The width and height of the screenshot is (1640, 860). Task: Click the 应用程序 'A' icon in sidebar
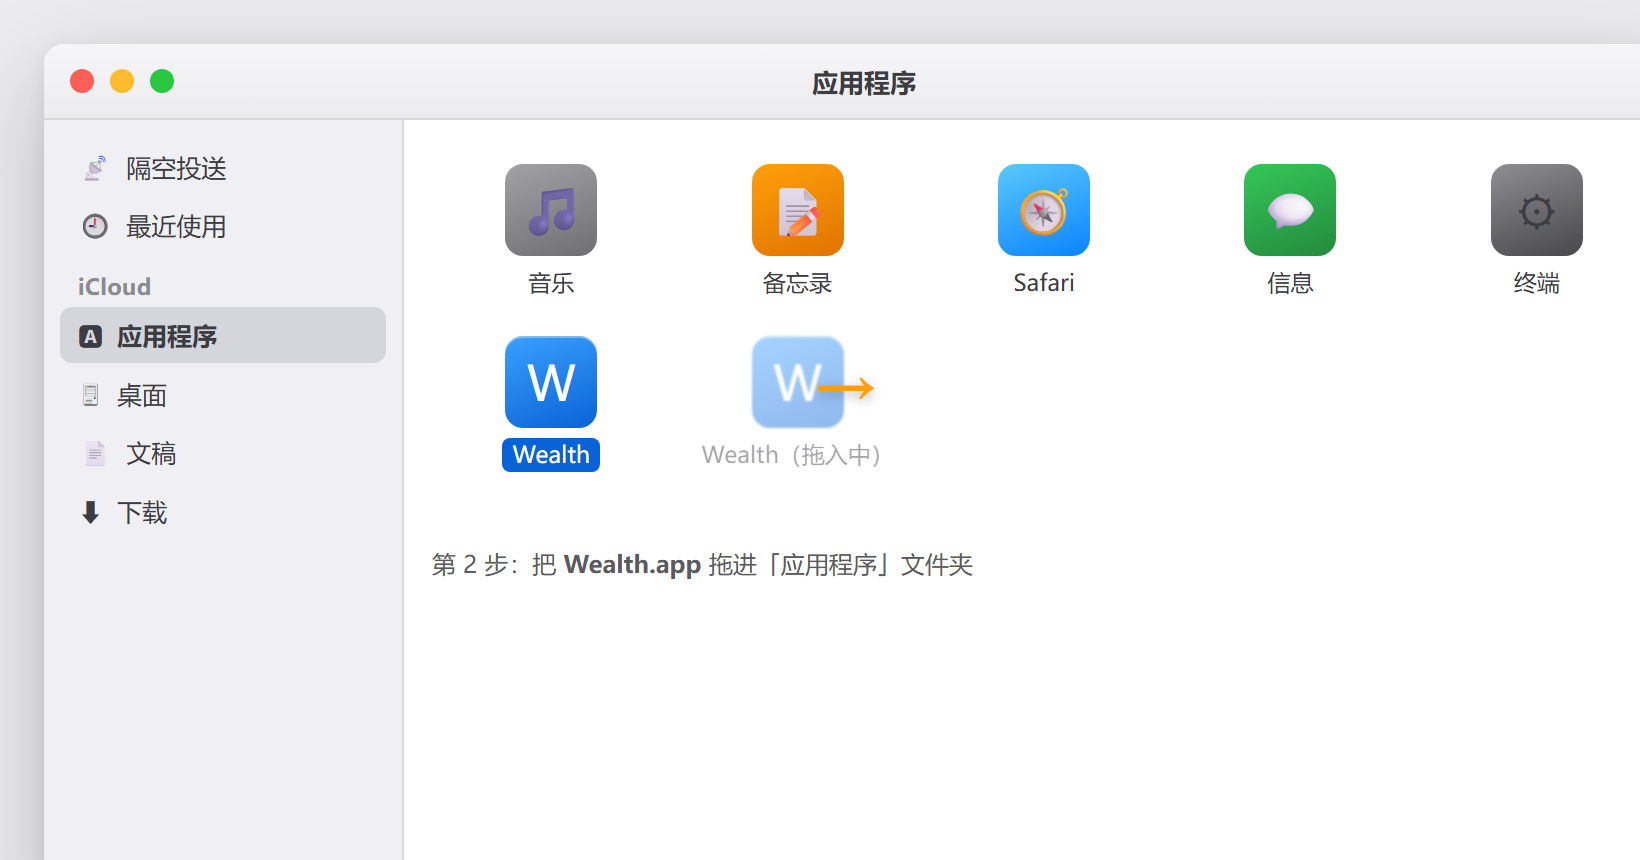91,337
